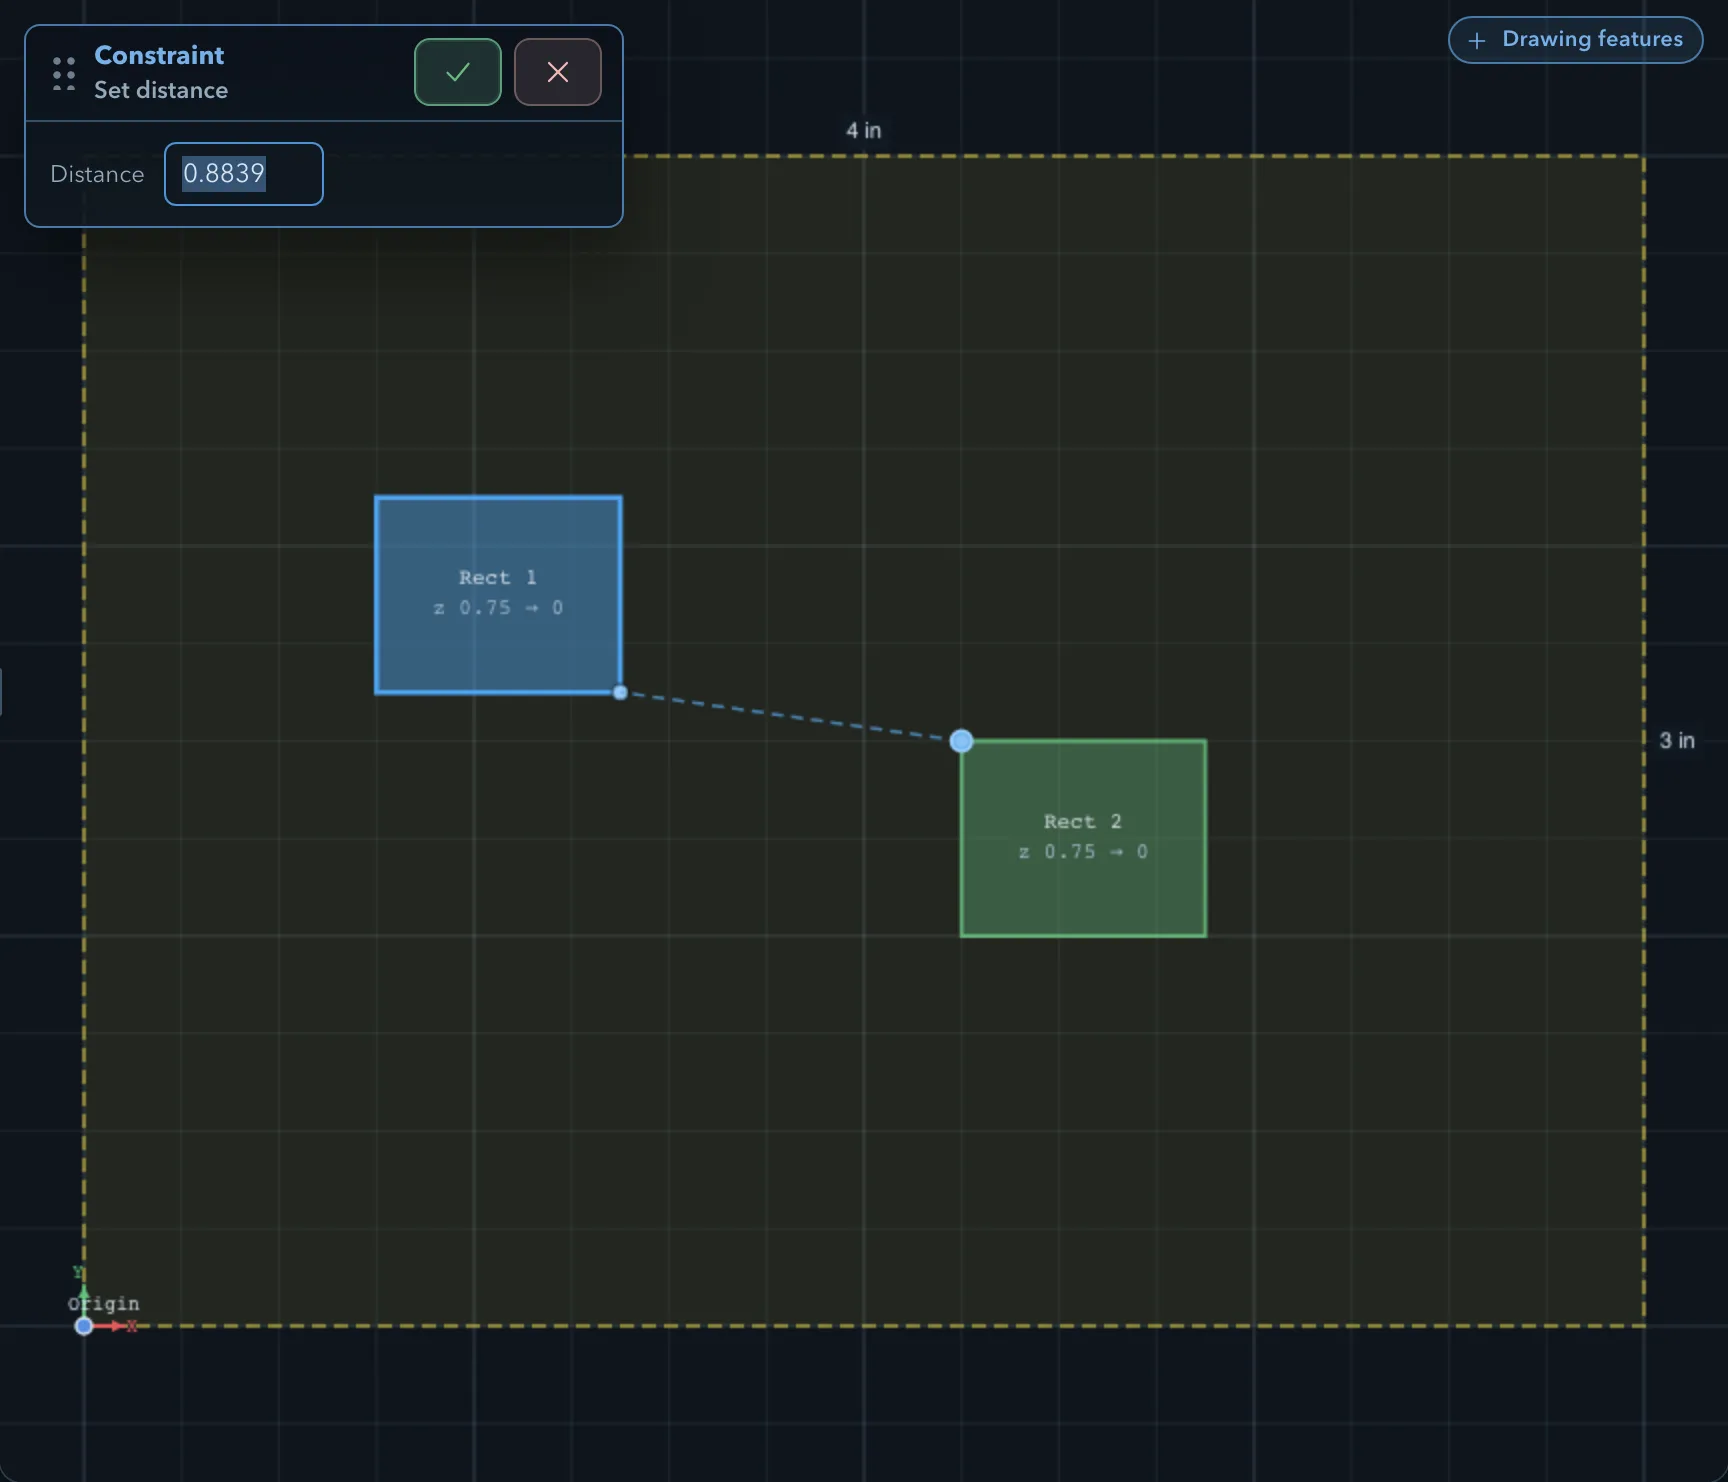Select the blue Rect 1 shape
Image resolution: width=1728 pixels, height=1482 pixels.
point(498,594)
